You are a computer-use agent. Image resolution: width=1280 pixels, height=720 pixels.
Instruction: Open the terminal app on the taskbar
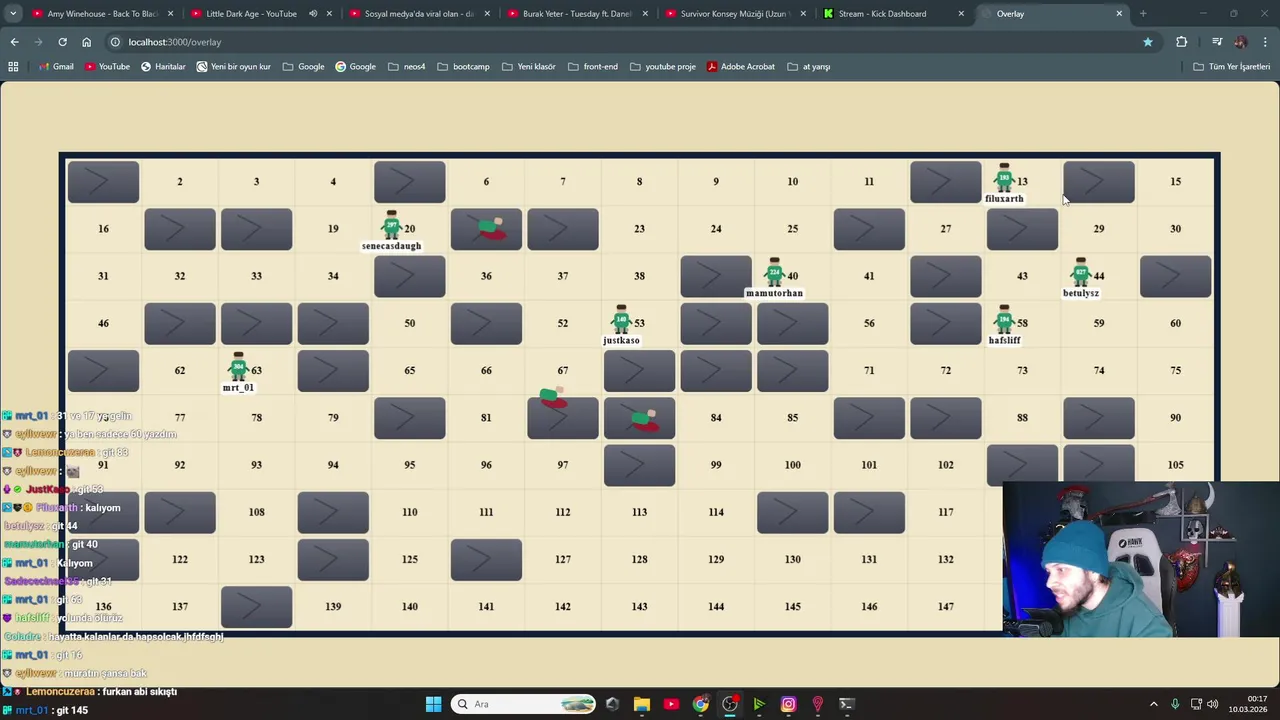coord(847,704)
